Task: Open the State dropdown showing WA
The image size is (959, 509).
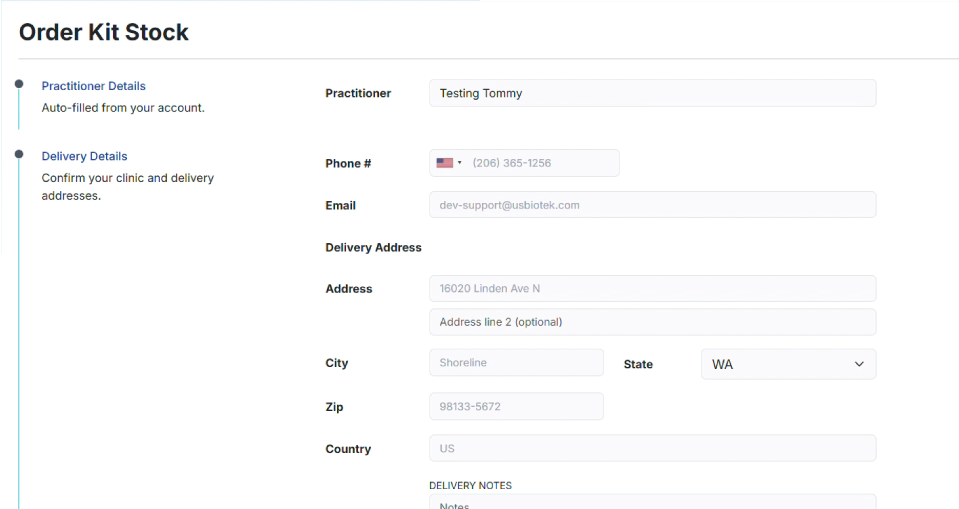Action: (788, 364)
